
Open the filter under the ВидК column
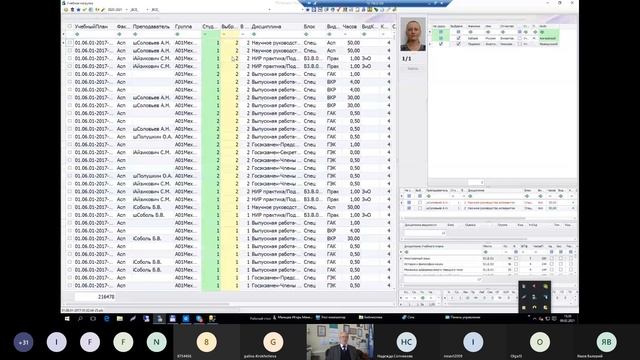(364, 34)
